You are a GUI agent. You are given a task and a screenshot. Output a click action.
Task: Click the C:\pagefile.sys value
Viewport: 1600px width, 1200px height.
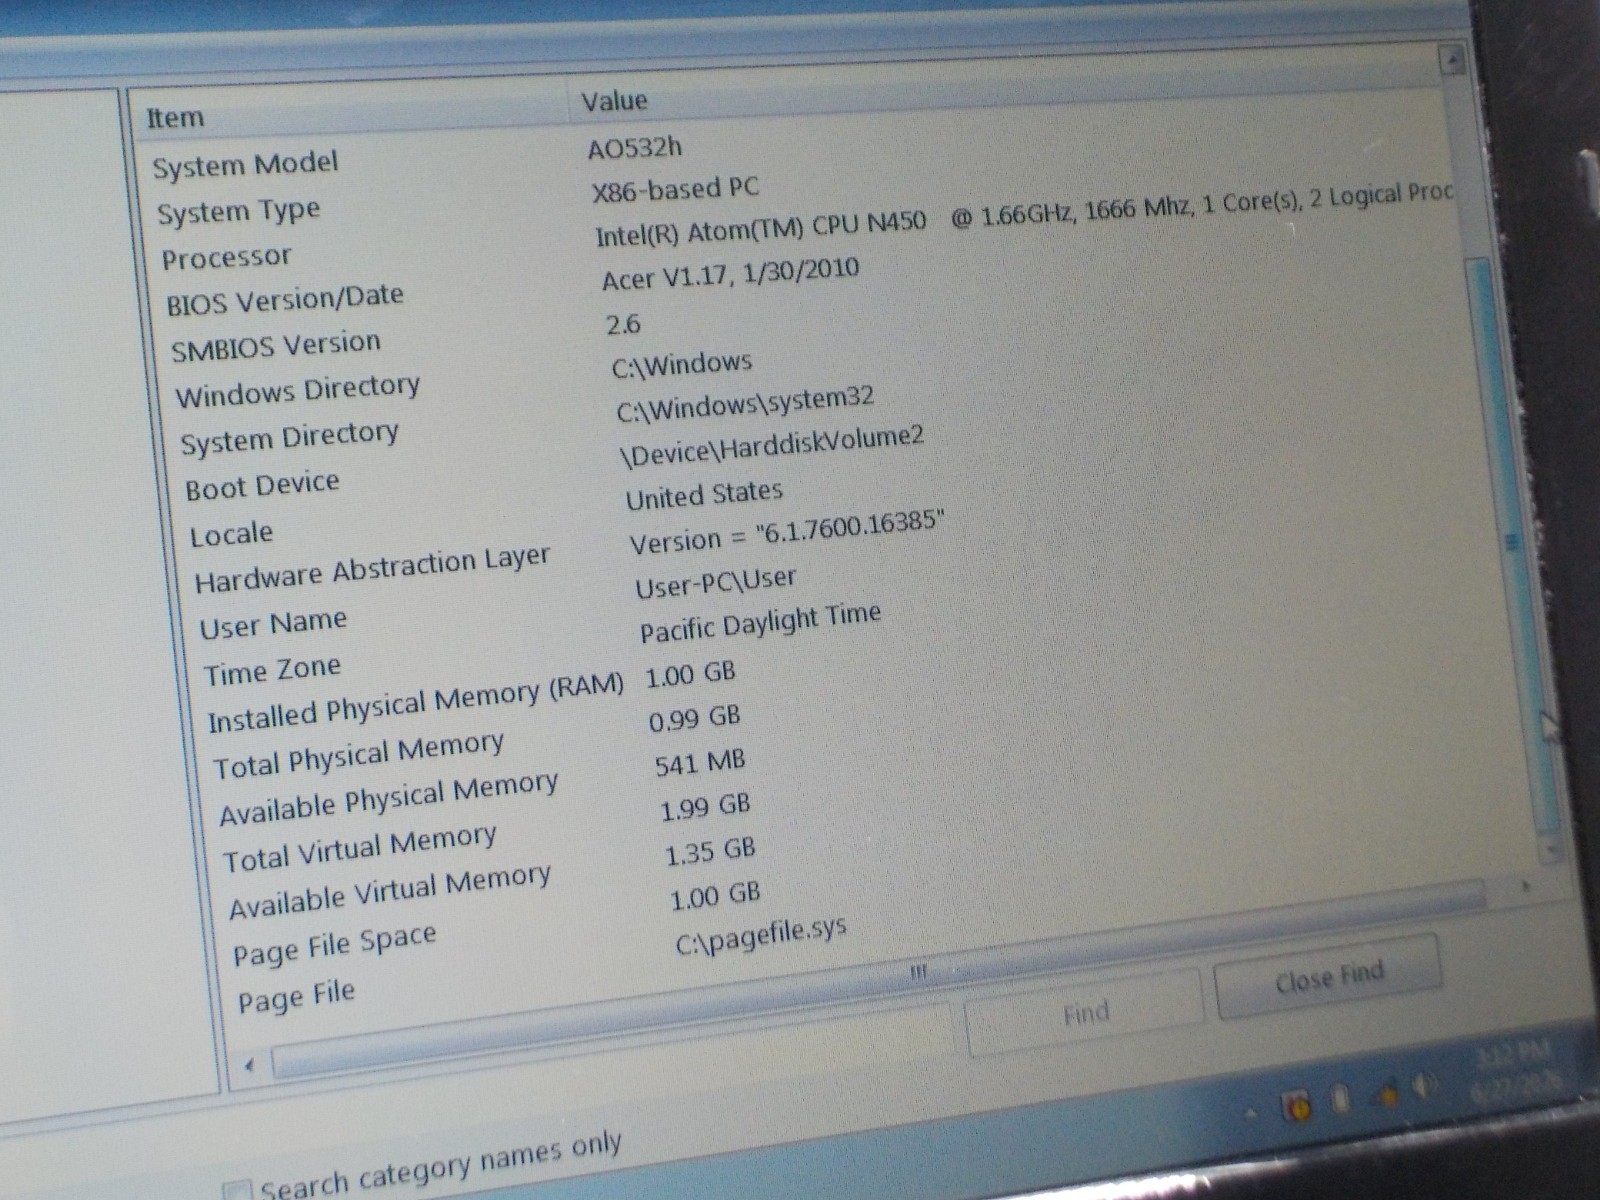761,935
